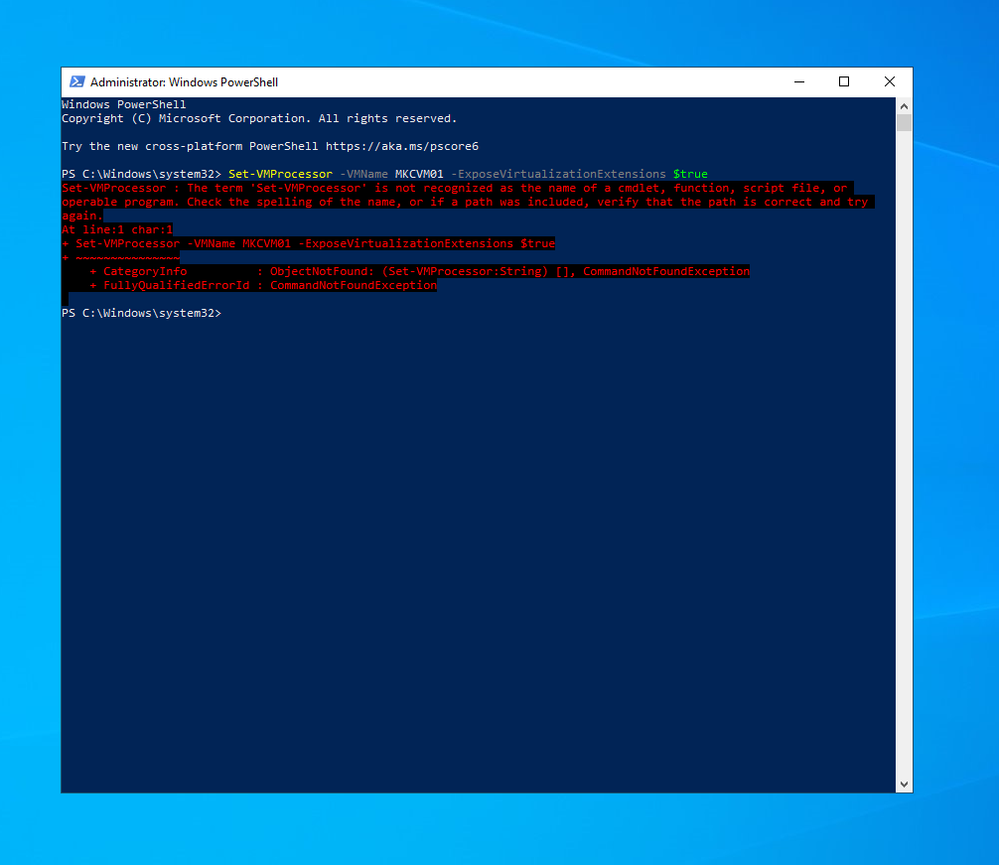The height and width of the screenshot is (865, 999).
Task: Click the green $true value
Action: click(x=690, y=174)
